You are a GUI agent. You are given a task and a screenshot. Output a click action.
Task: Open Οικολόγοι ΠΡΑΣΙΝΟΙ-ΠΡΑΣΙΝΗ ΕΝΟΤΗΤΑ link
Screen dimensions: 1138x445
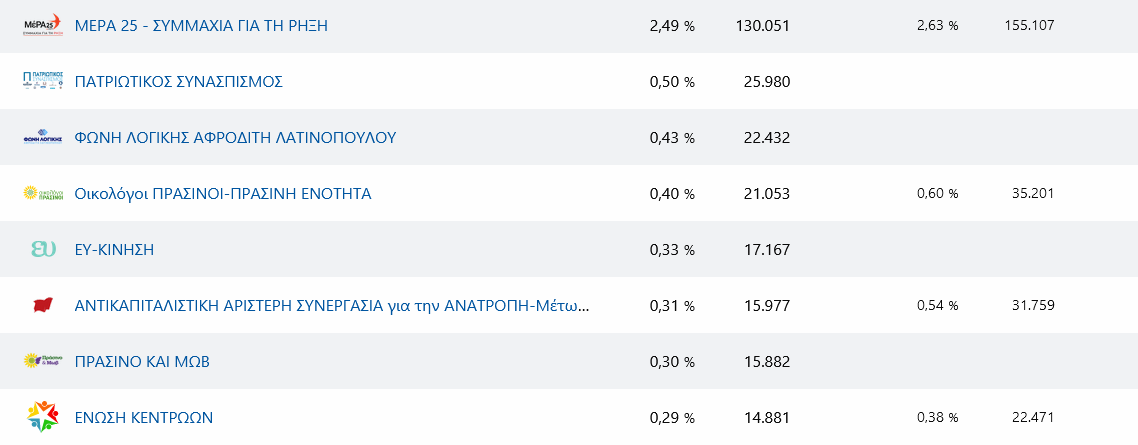coord(223,194)
